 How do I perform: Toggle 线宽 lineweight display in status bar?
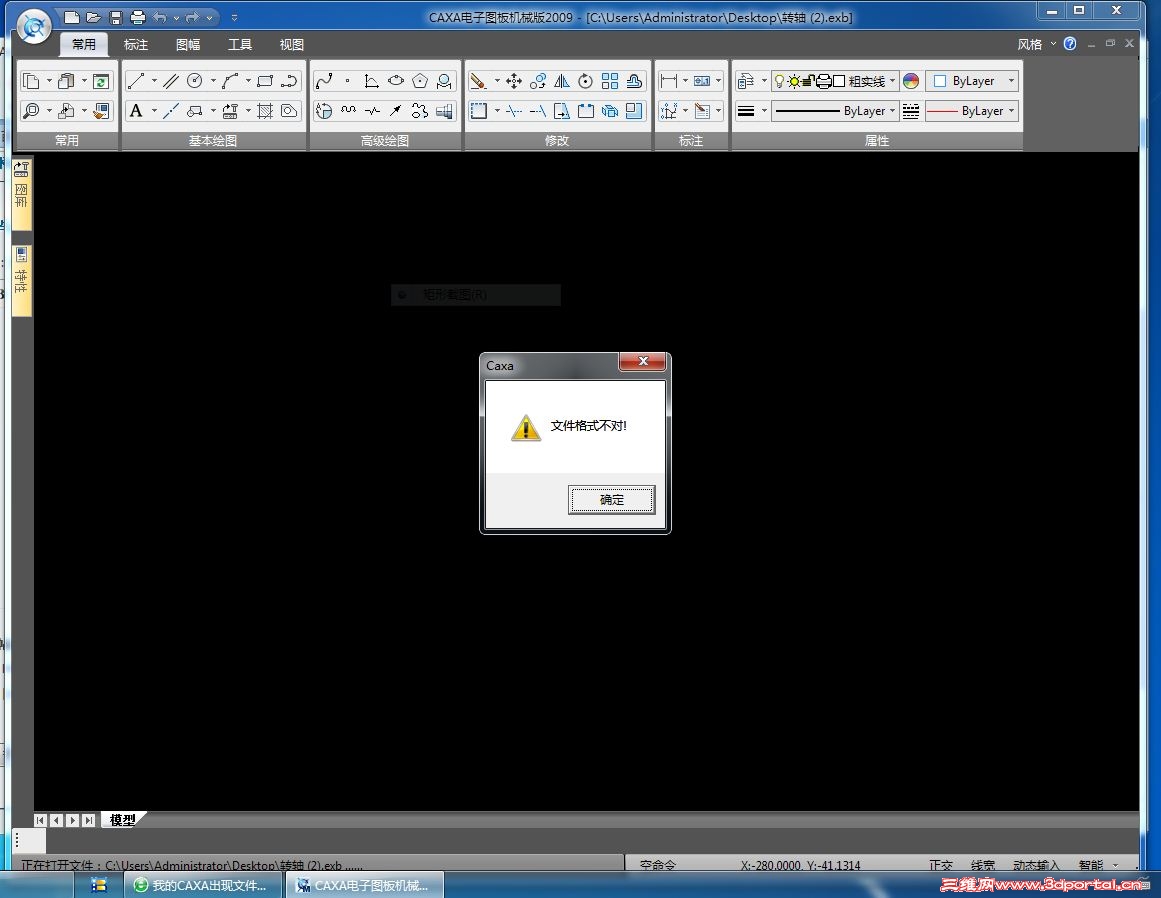point(983,864)
